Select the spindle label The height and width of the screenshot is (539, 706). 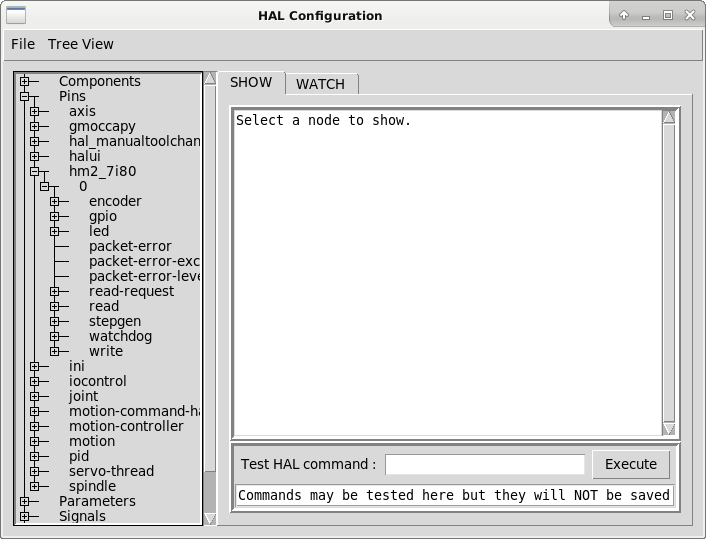click(92, 486)
